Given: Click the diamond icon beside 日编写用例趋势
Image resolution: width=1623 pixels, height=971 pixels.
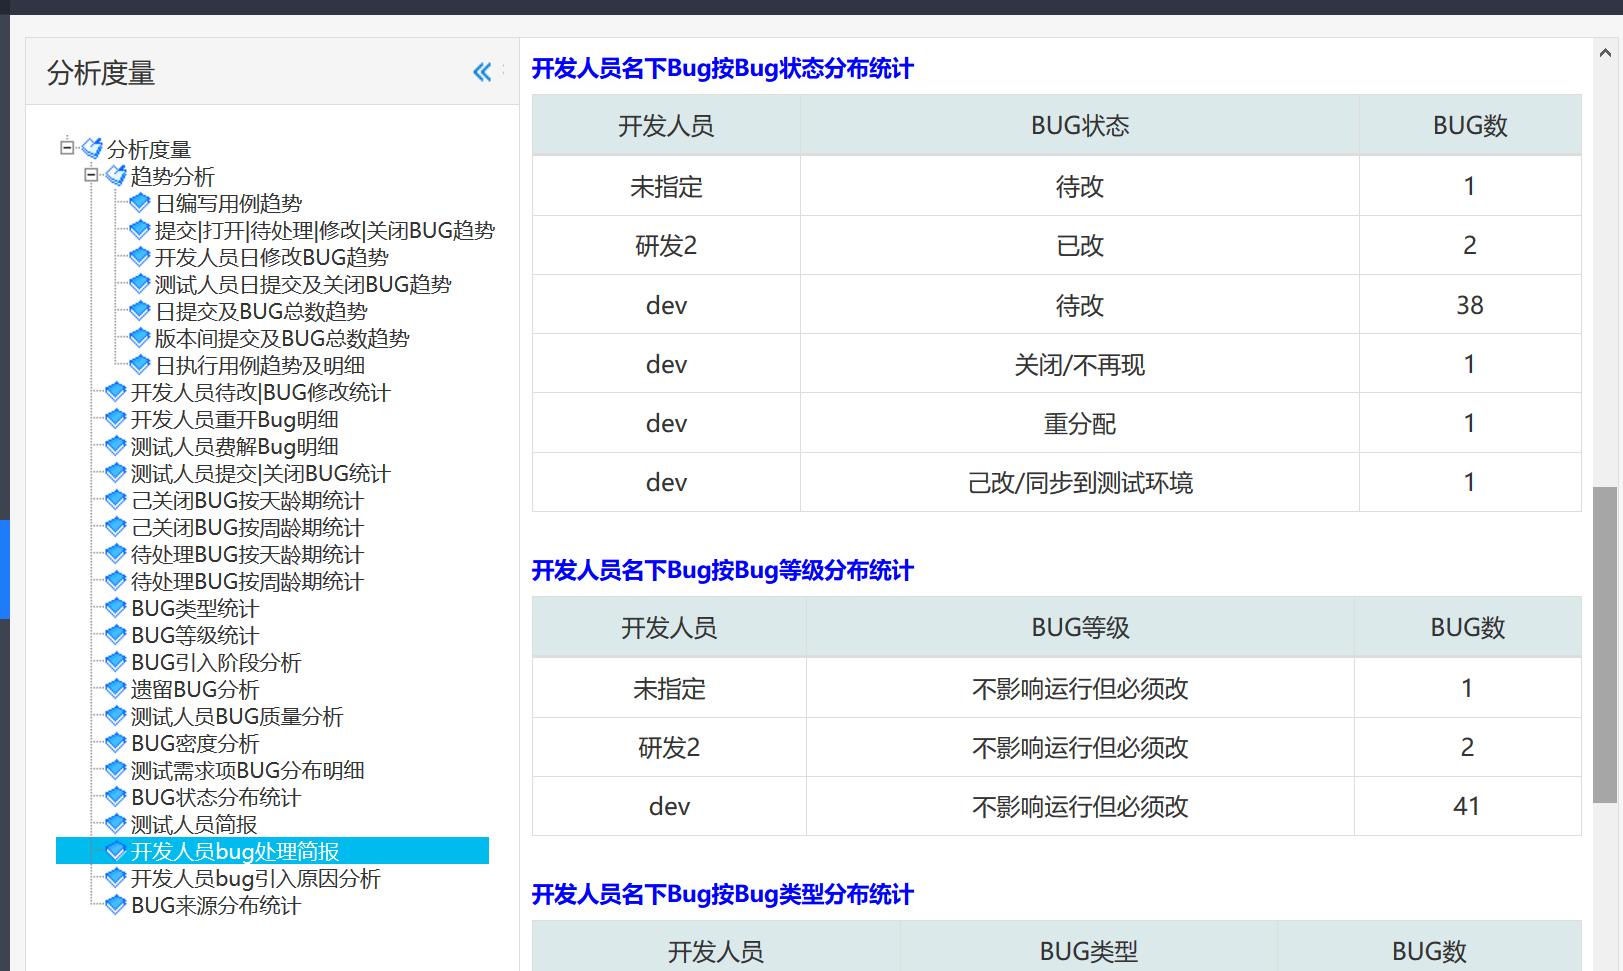Looking at the screenshot, I should coord(140,203).
